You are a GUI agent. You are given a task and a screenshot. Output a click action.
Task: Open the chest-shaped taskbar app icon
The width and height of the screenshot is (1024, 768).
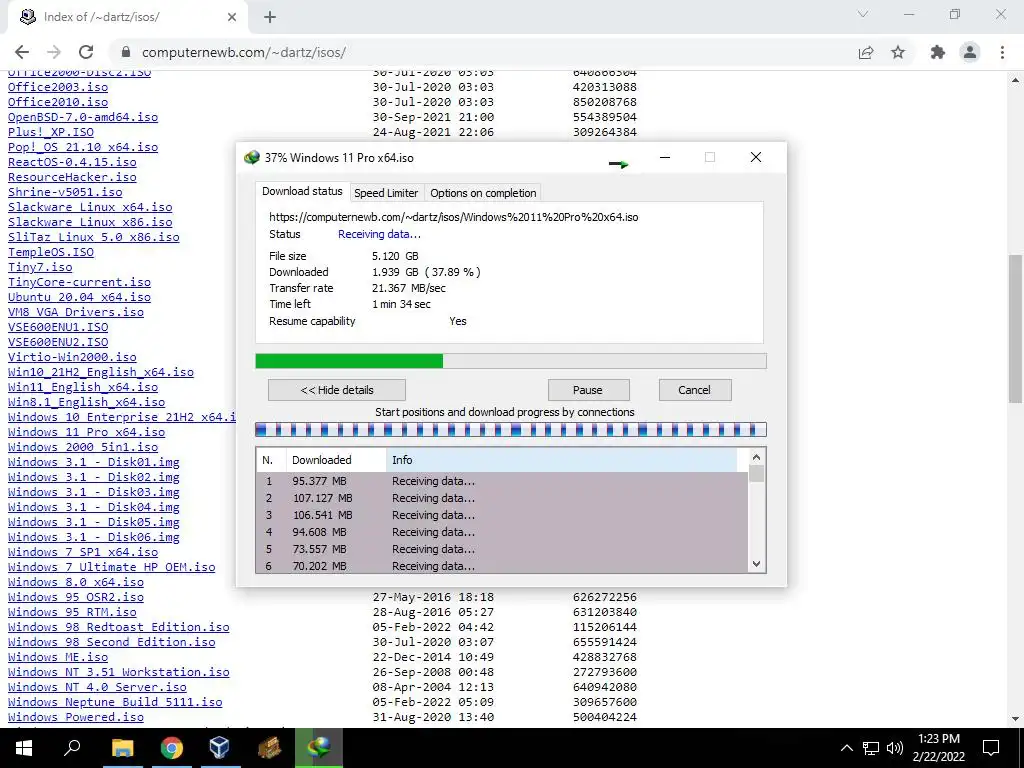coord(269,748)
